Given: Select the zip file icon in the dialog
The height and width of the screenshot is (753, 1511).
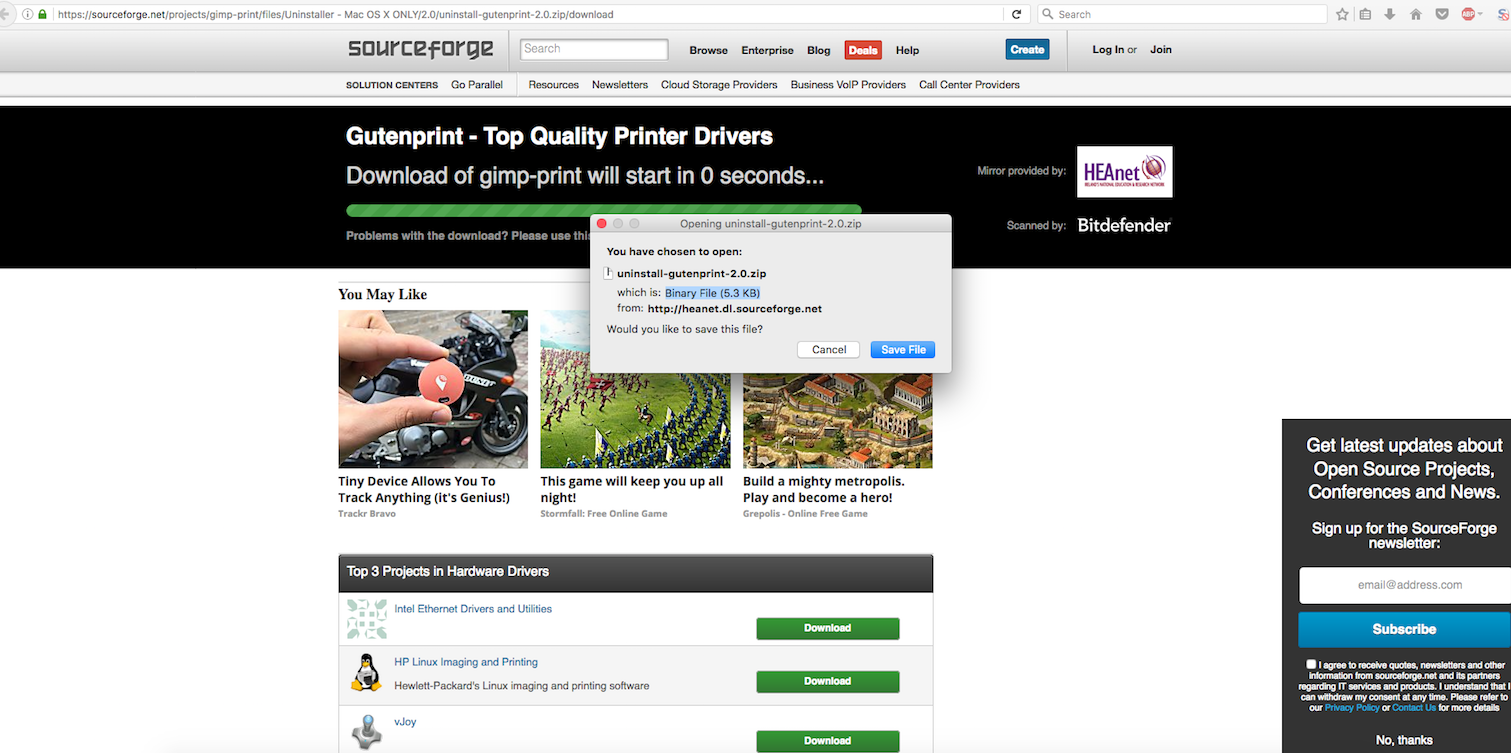Looking at the screenshot, I should (x=609, y=273).
